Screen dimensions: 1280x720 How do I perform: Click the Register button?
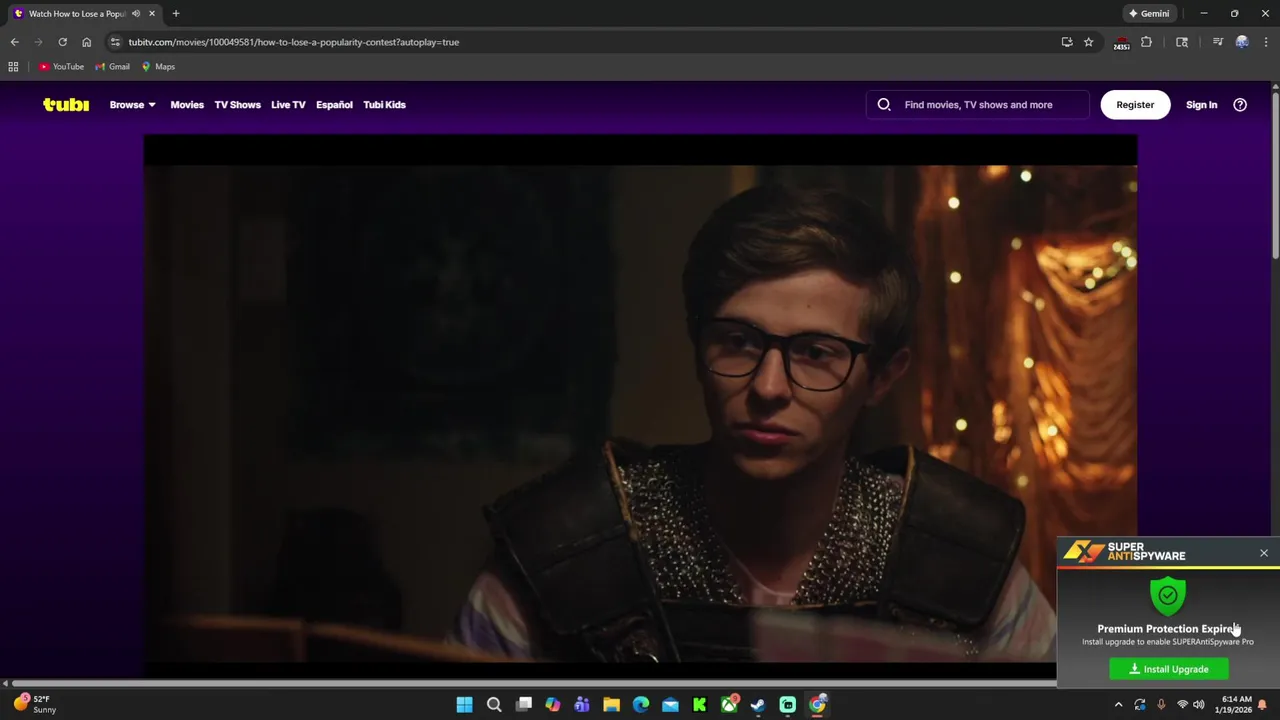[1135, 104]
